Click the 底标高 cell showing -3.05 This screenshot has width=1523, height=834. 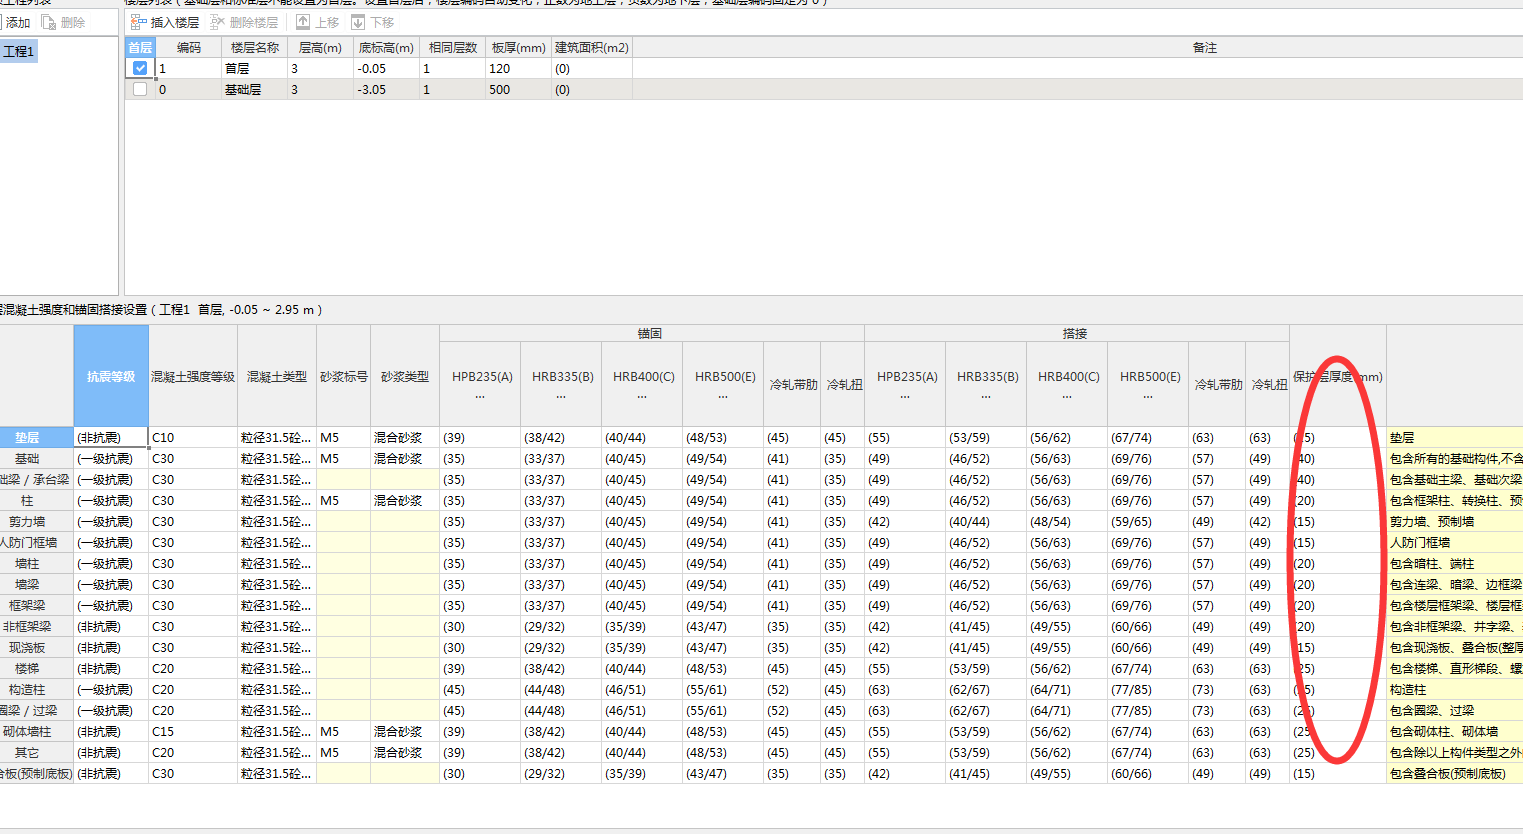[x=386, y=89]
